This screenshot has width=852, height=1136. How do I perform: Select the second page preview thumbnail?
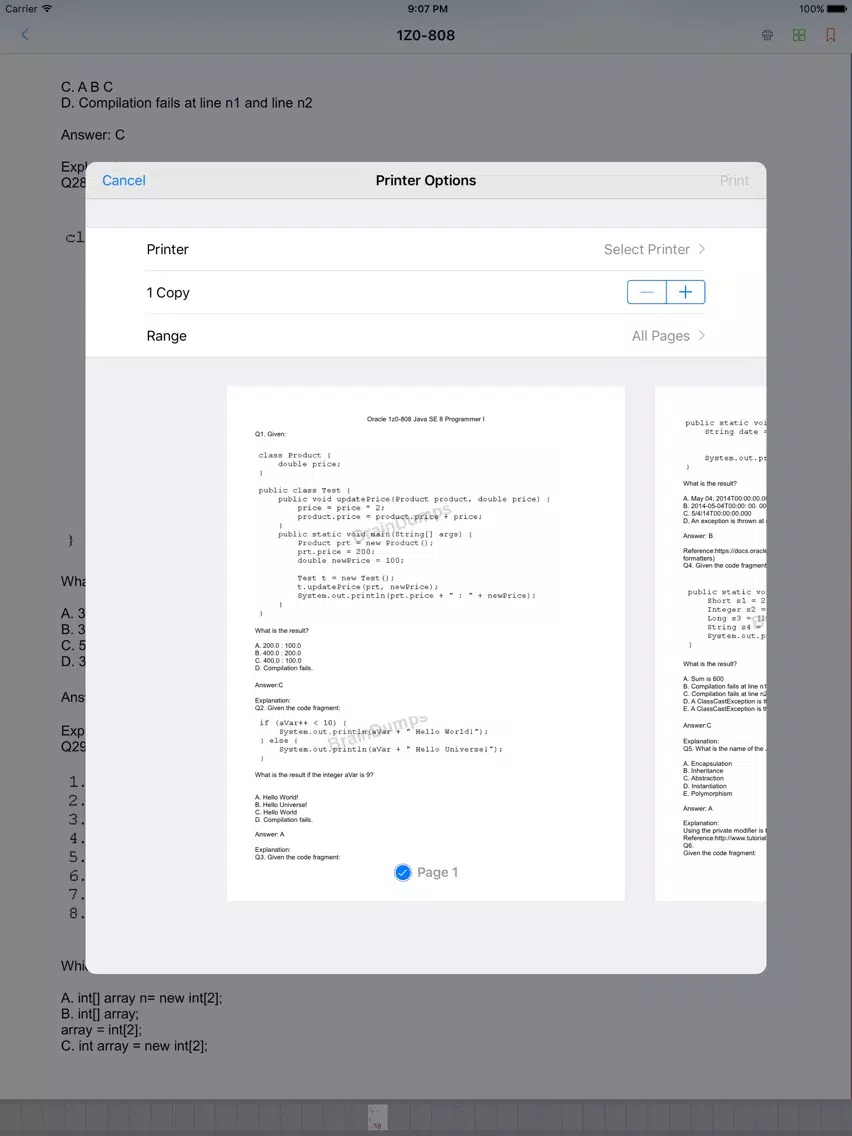(711, 643)
